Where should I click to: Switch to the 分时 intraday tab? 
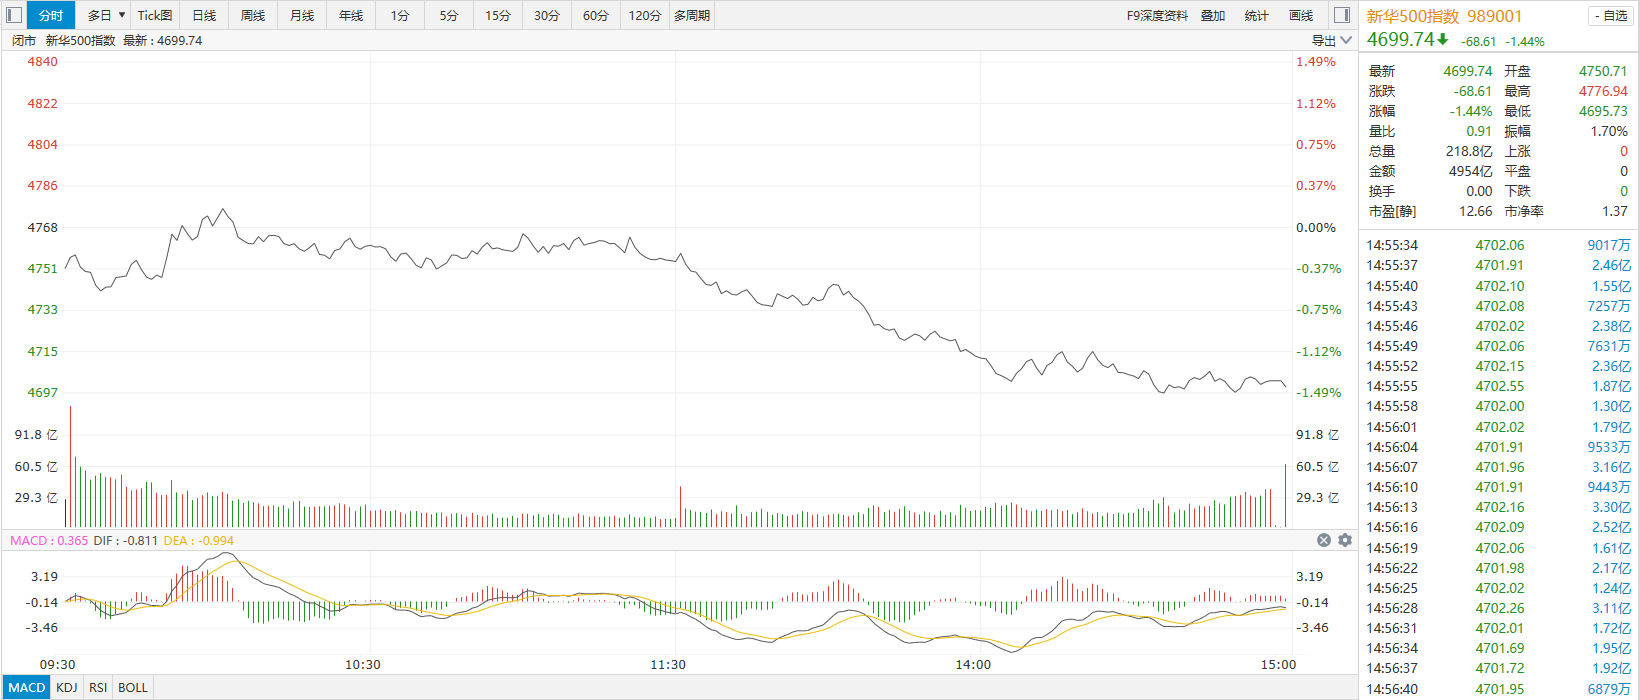tap(51, 15)
